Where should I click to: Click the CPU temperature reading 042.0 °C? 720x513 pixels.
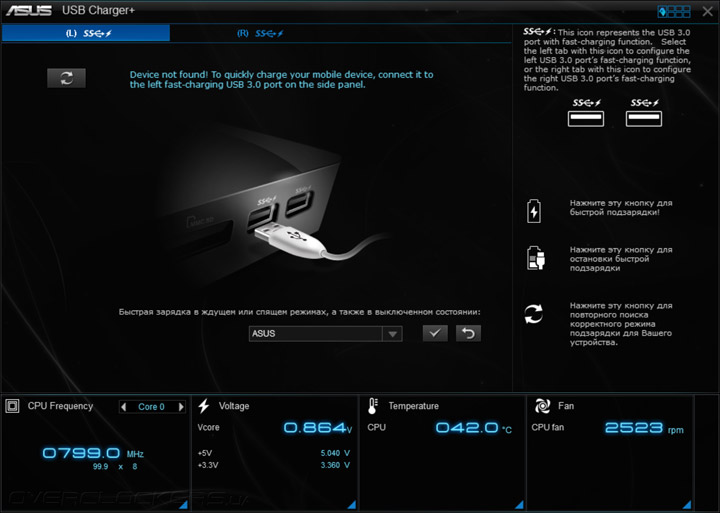473,428
